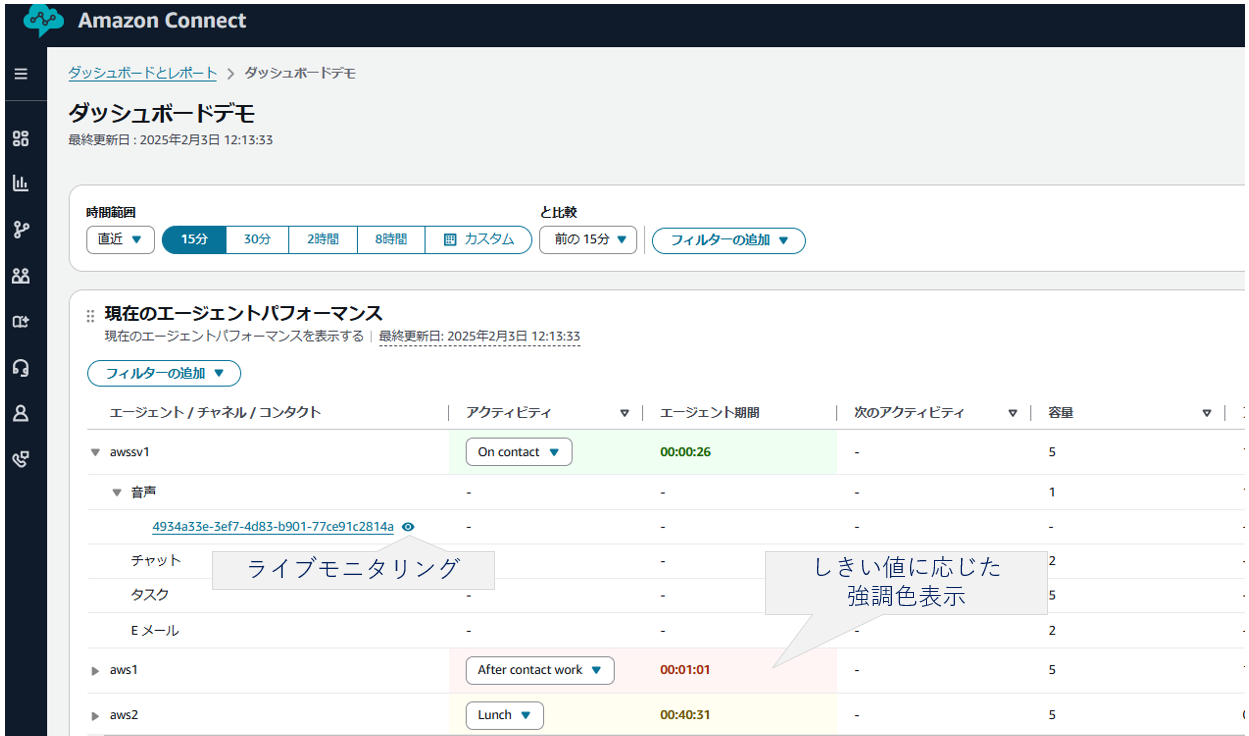Open contact 4934a33e-3ef7-4d83-b901-77ce91c2814a link
Viewport: 1249px width, 736px height.
[x=273, y=527]
